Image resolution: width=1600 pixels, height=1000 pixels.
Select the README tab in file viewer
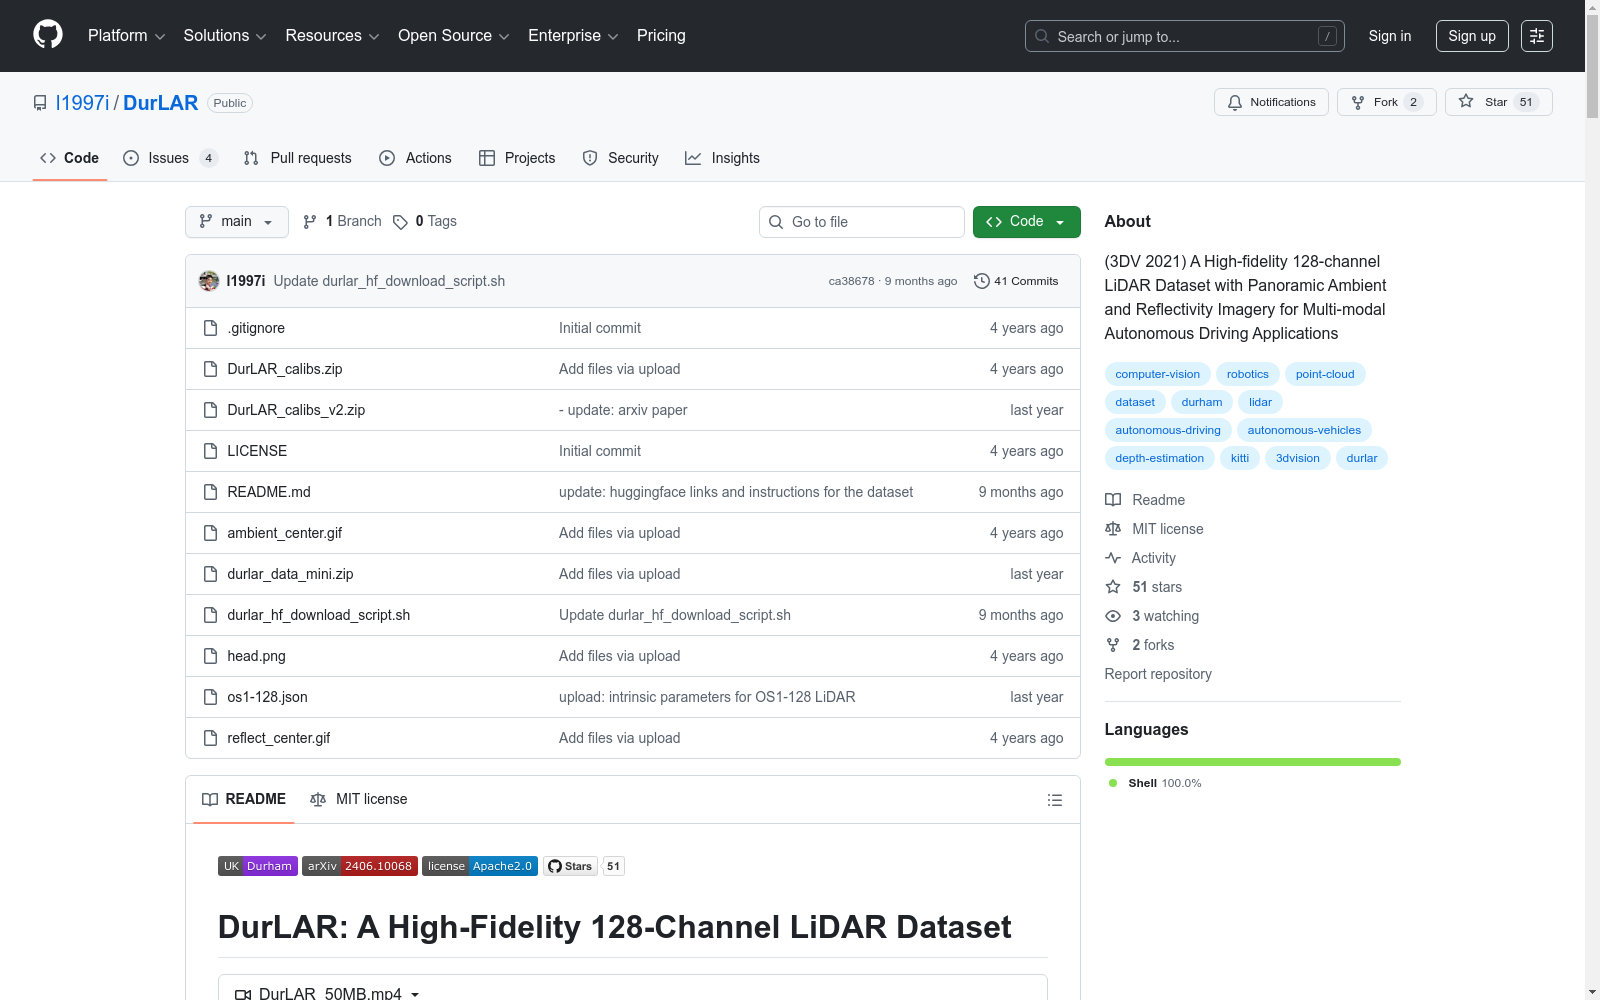pyautogui.click(x=244, y=800)
